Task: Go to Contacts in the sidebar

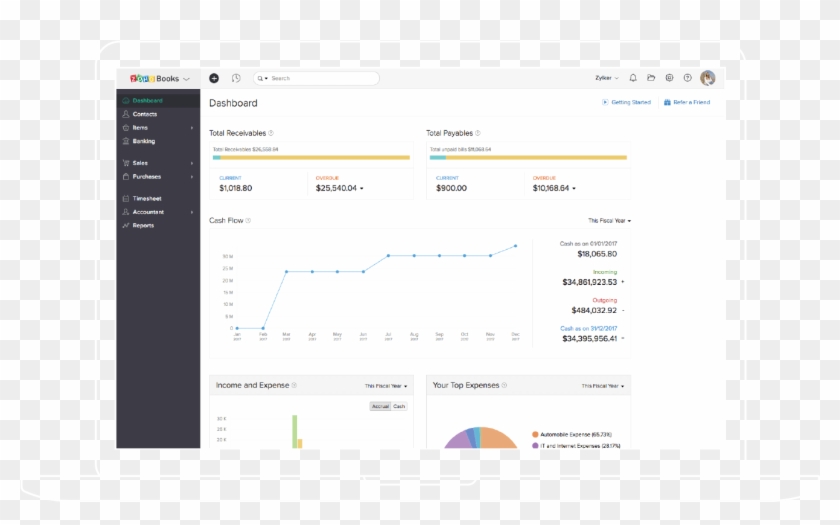Action: point(145,114)
